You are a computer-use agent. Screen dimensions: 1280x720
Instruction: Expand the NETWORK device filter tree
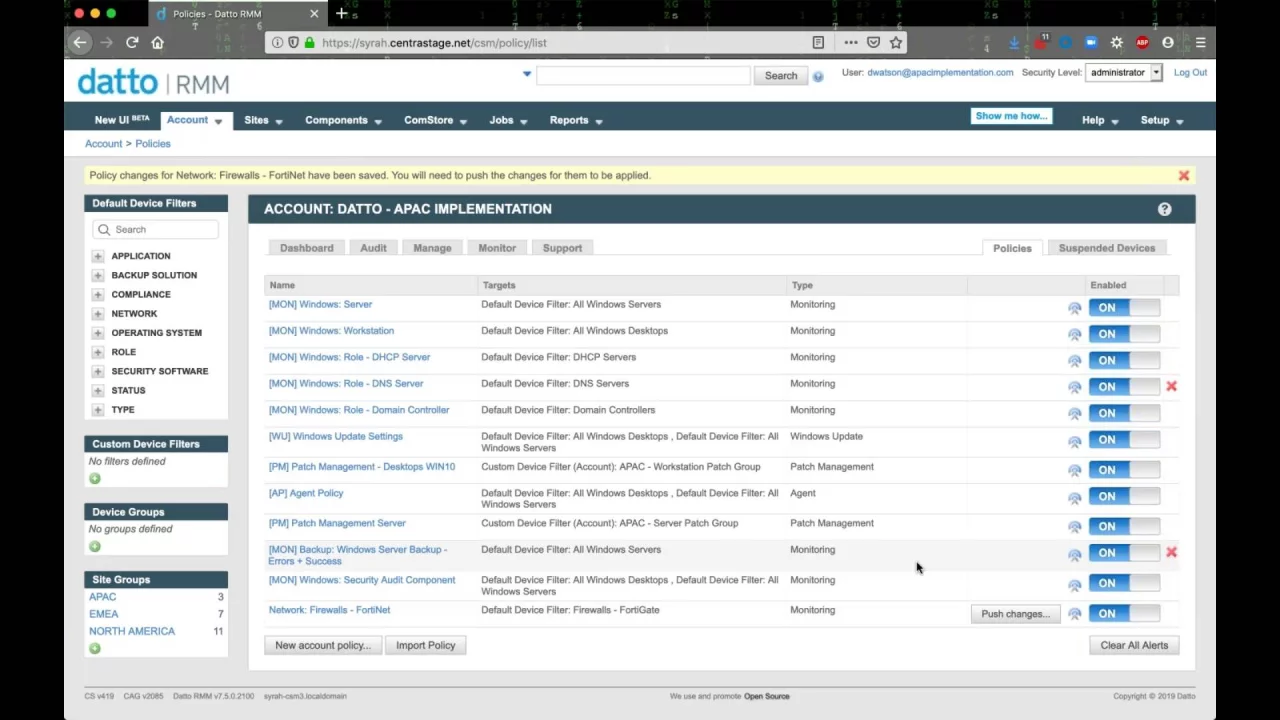[98, 314]
